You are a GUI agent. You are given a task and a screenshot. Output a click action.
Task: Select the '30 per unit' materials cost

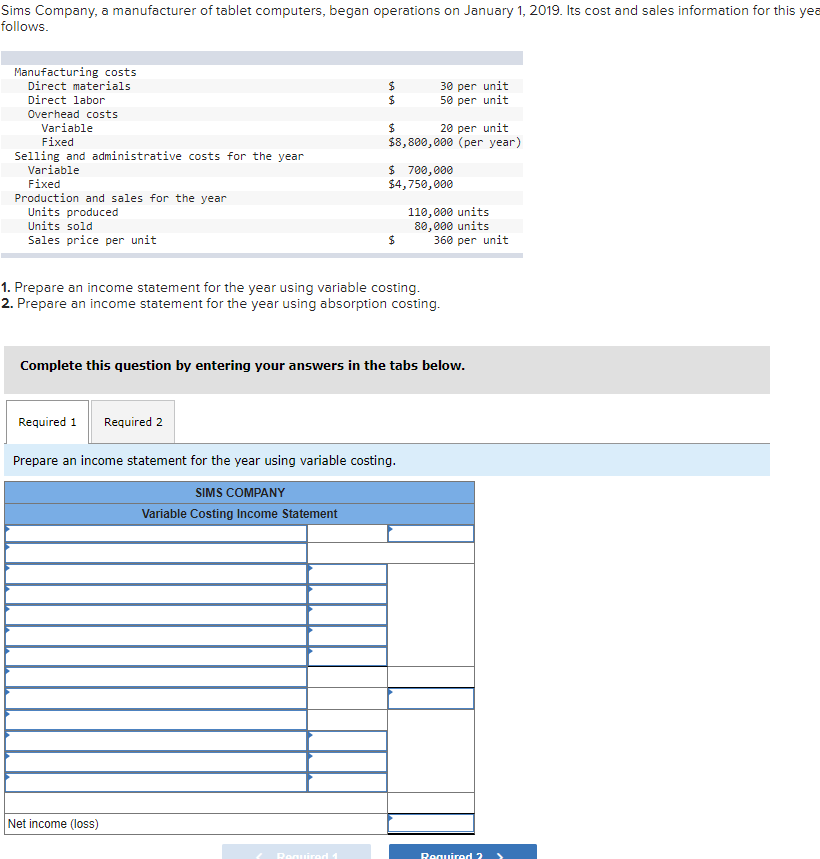pos(474,86)
